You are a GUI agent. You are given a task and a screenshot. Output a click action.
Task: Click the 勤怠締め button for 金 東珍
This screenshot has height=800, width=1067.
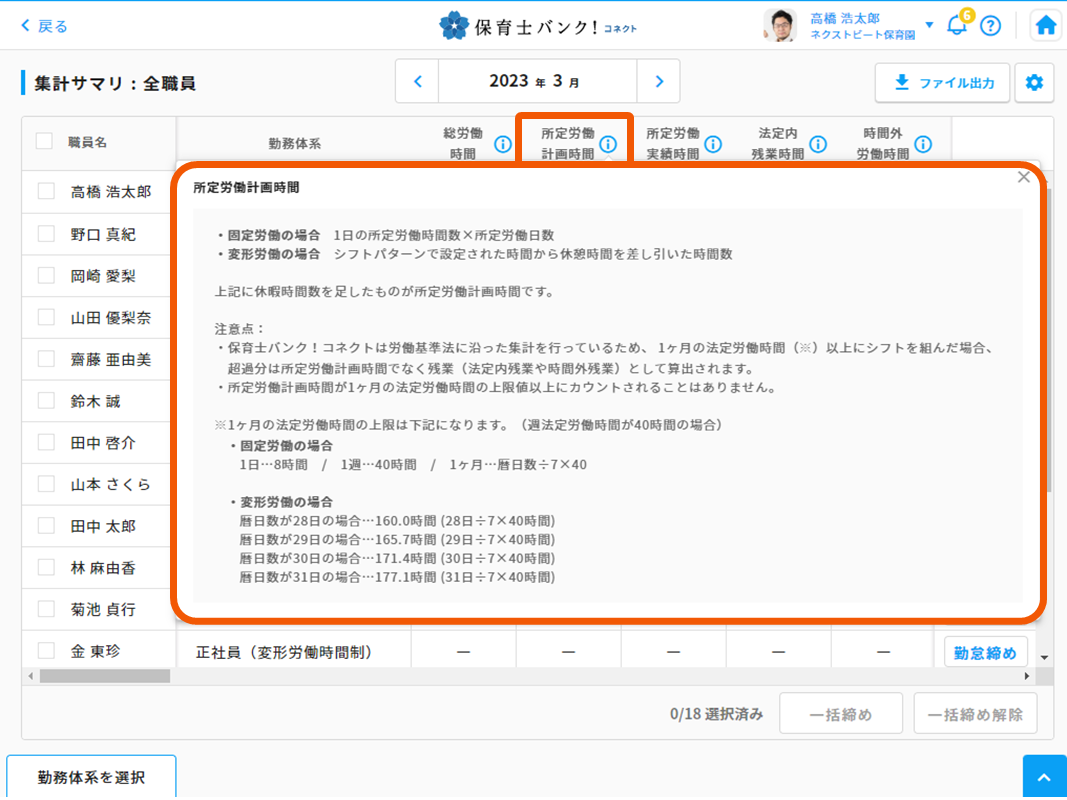(x=985, y=653)
